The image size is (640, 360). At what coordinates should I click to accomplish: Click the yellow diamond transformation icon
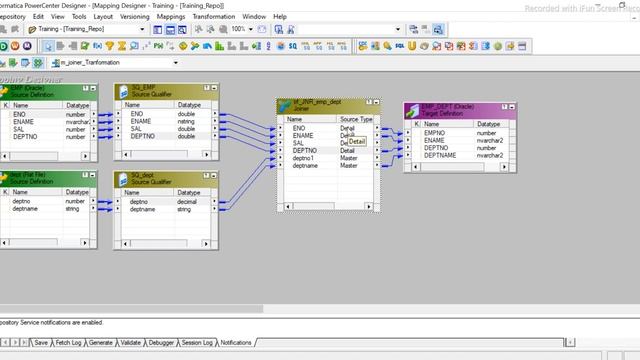pos(183,46)
